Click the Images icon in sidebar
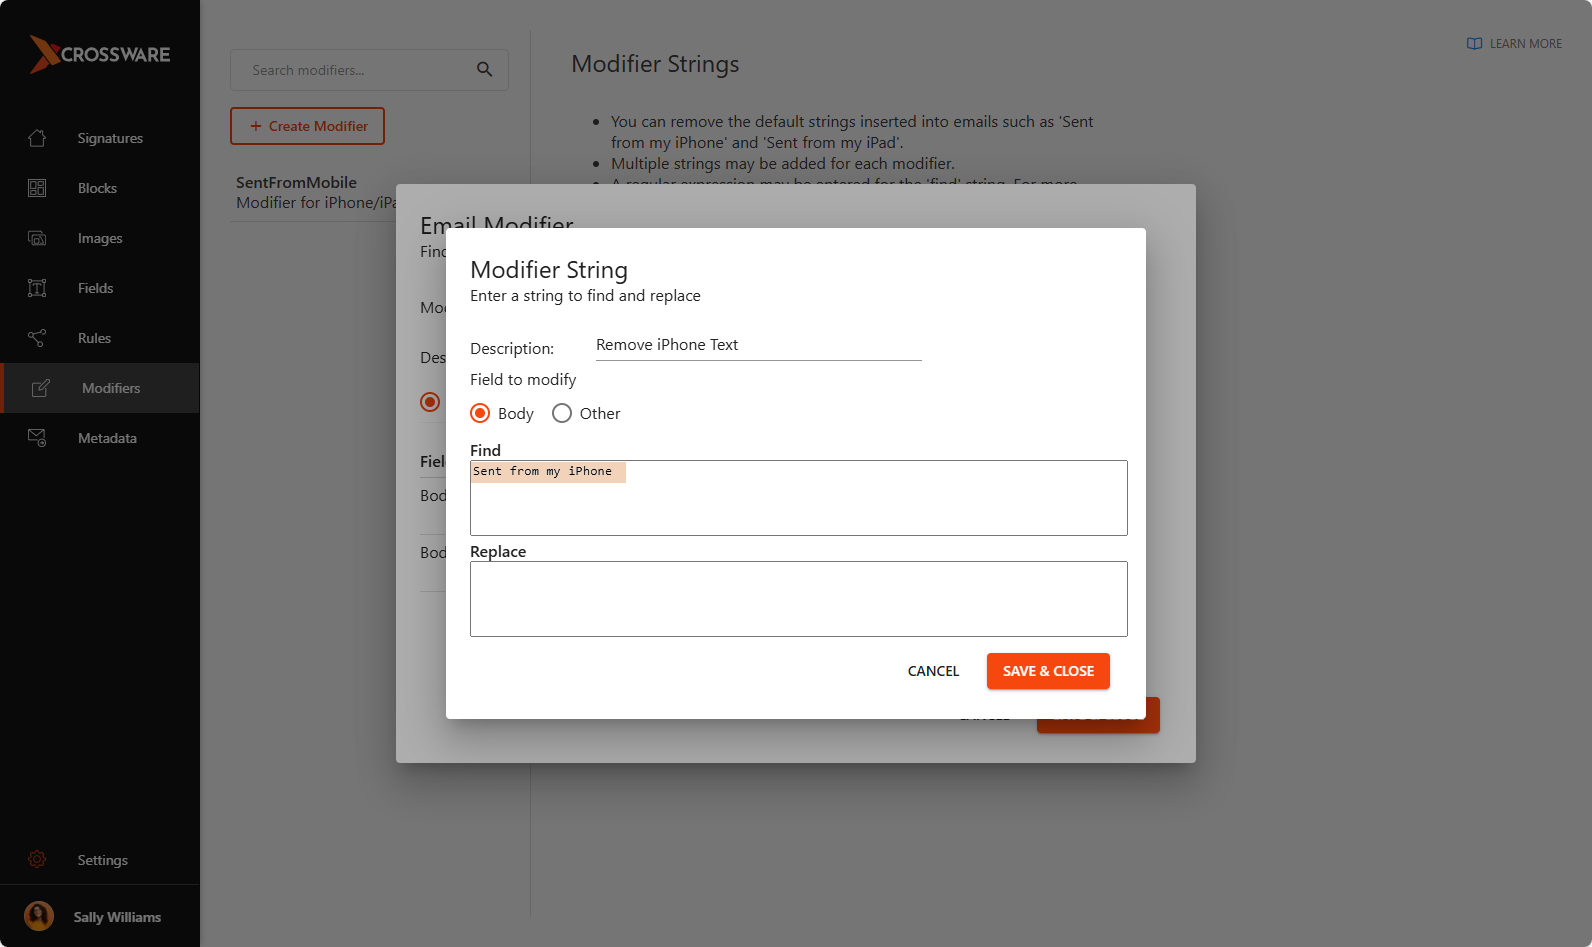 (37, 238)
